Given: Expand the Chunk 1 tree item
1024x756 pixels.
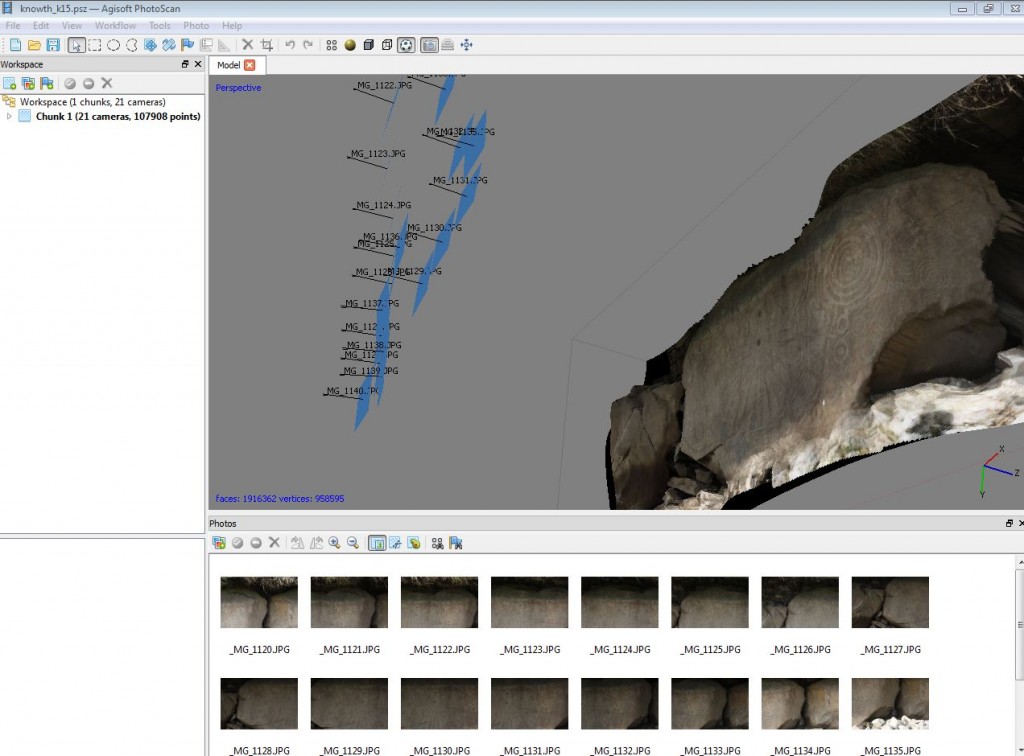Looking at the screenshot, I should point(9,116).
